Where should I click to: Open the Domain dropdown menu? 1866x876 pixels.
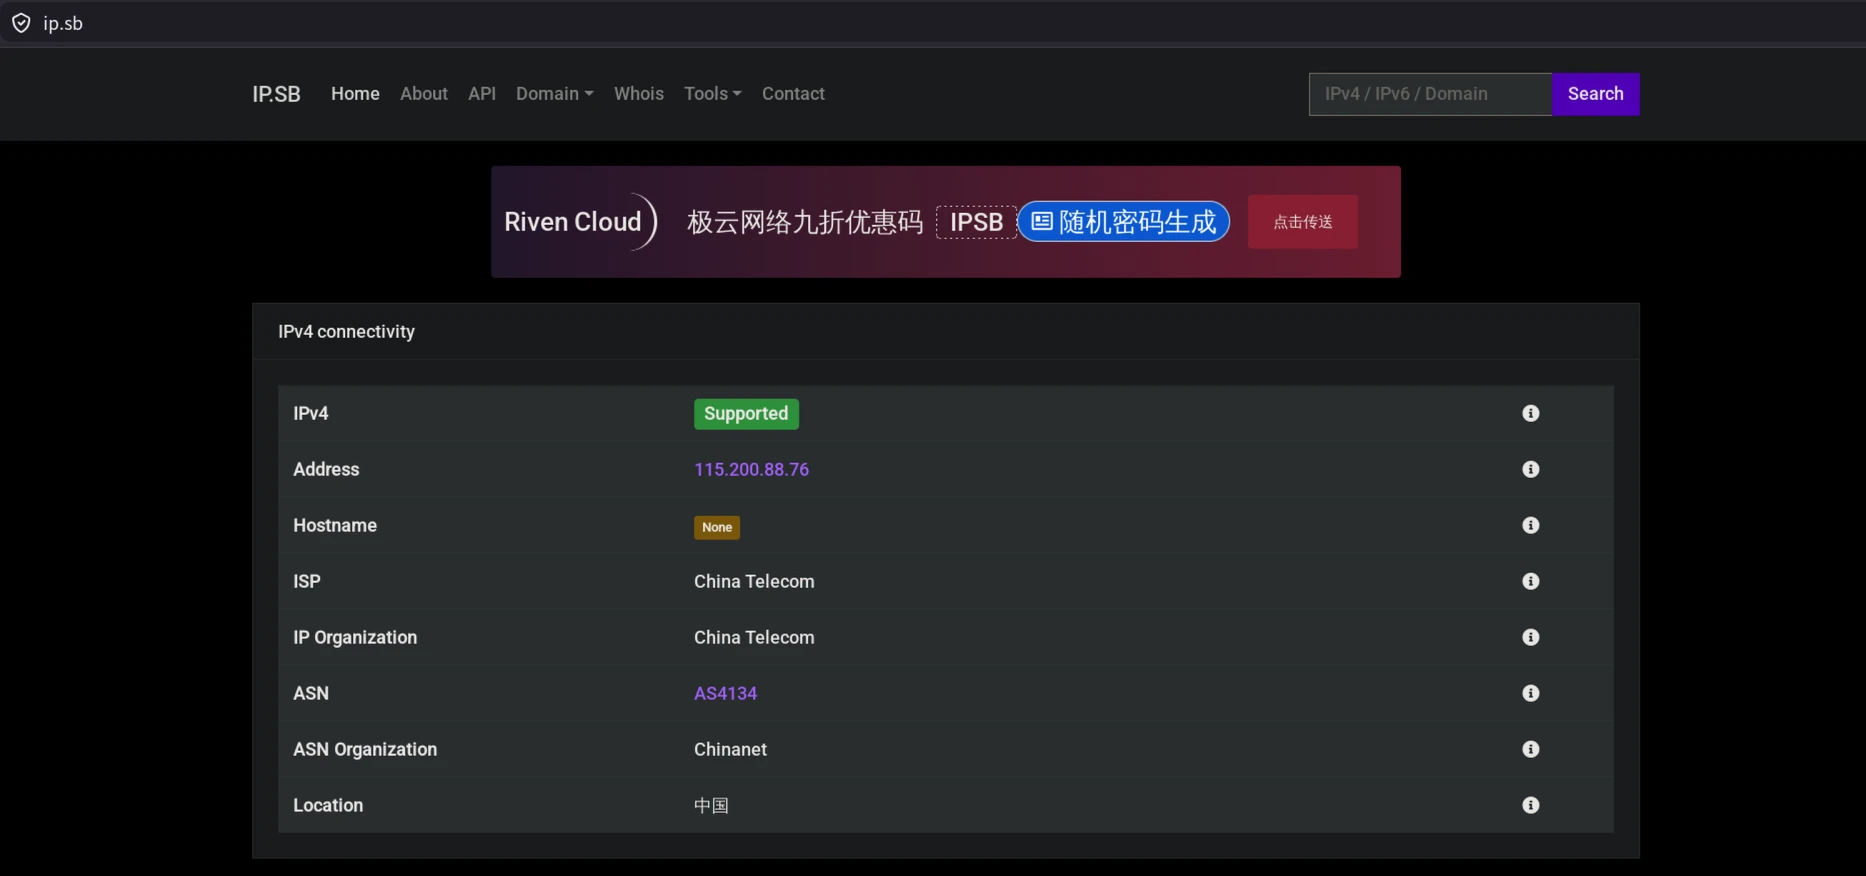pos(554,93)
